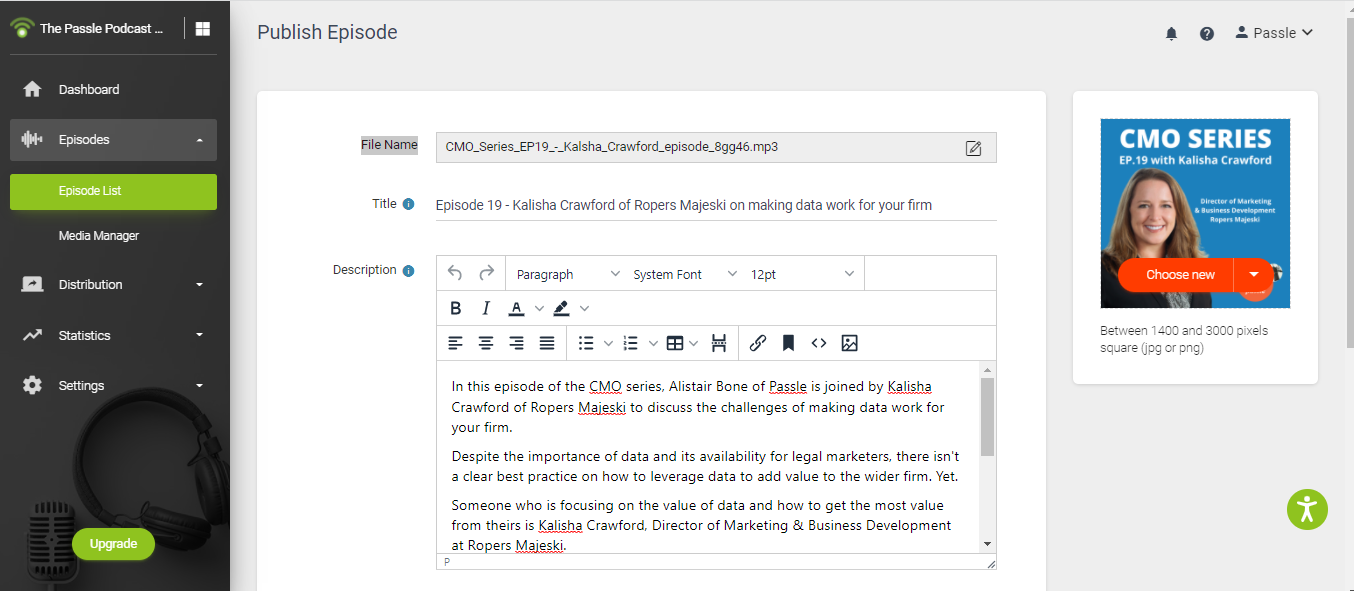Collapse the Episodes menu
This screenshot has width=1354, height=591.
point(114,140)
